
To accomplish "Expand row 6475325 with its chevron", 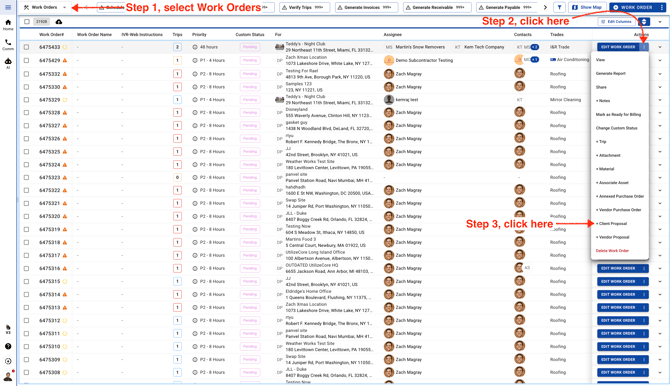I will pos(660,152).
